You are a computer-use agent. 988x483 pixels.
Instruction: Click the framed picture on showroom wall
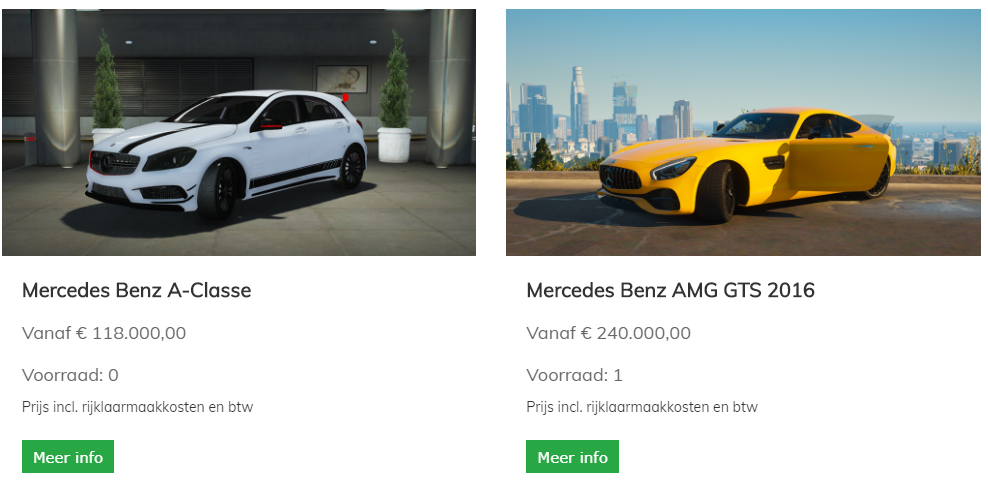342,79
